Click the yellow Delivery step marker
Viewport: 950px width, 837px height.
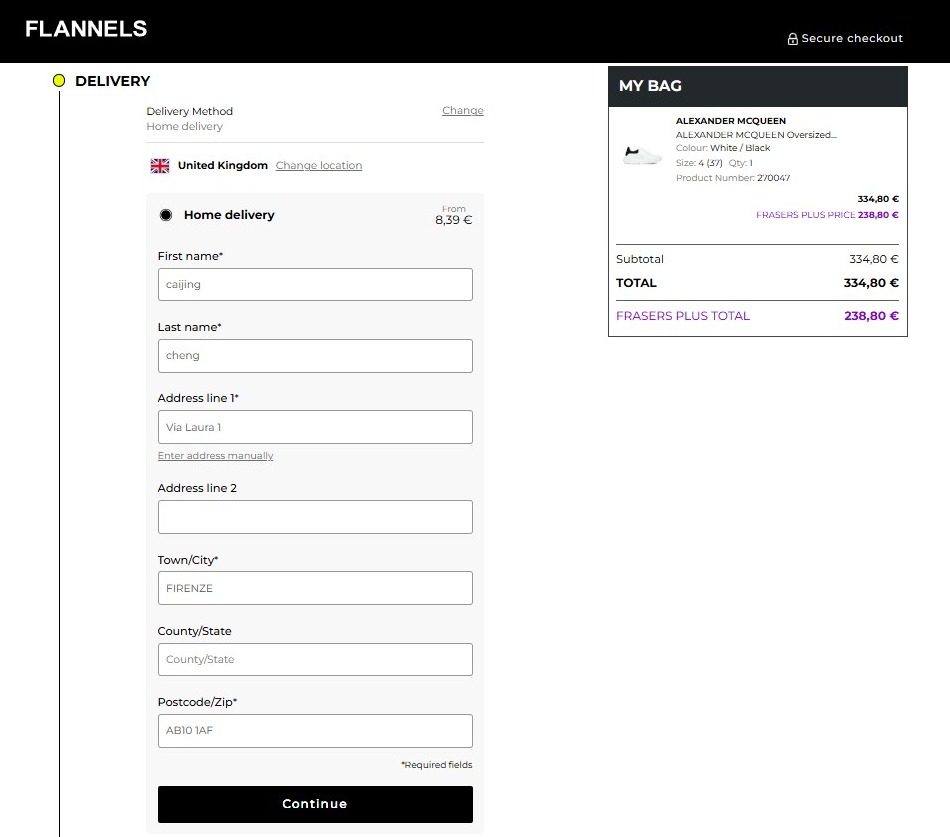pos(59,81)
